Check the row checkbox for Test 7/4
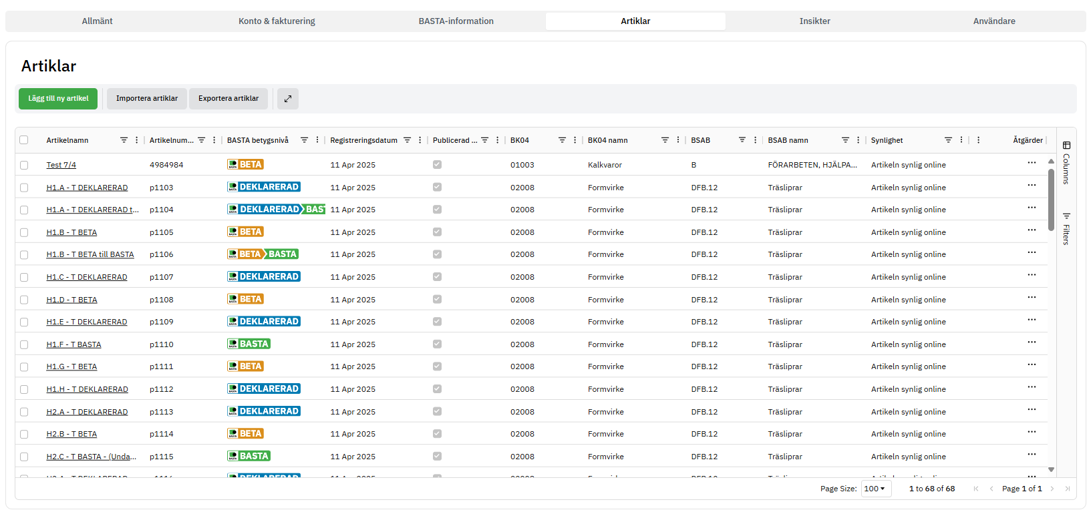The image size is (1091, 516). pos(24,165)
